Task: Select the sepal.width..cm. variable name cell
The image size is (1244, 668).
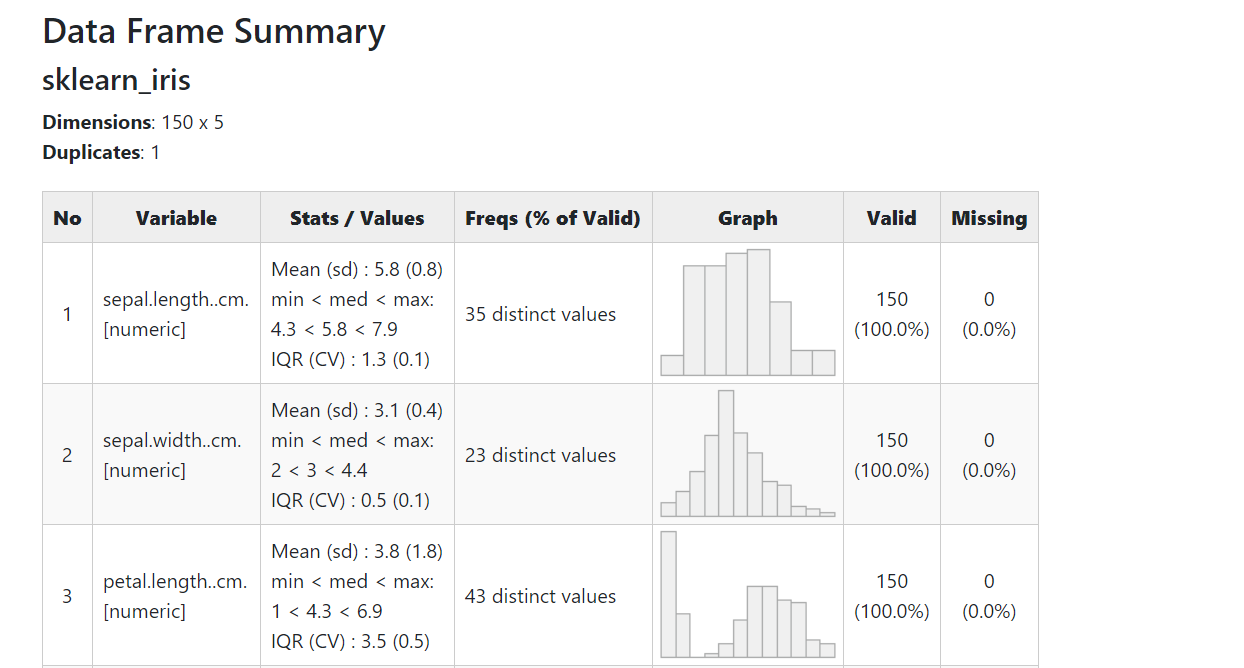Action: [172, 440]
